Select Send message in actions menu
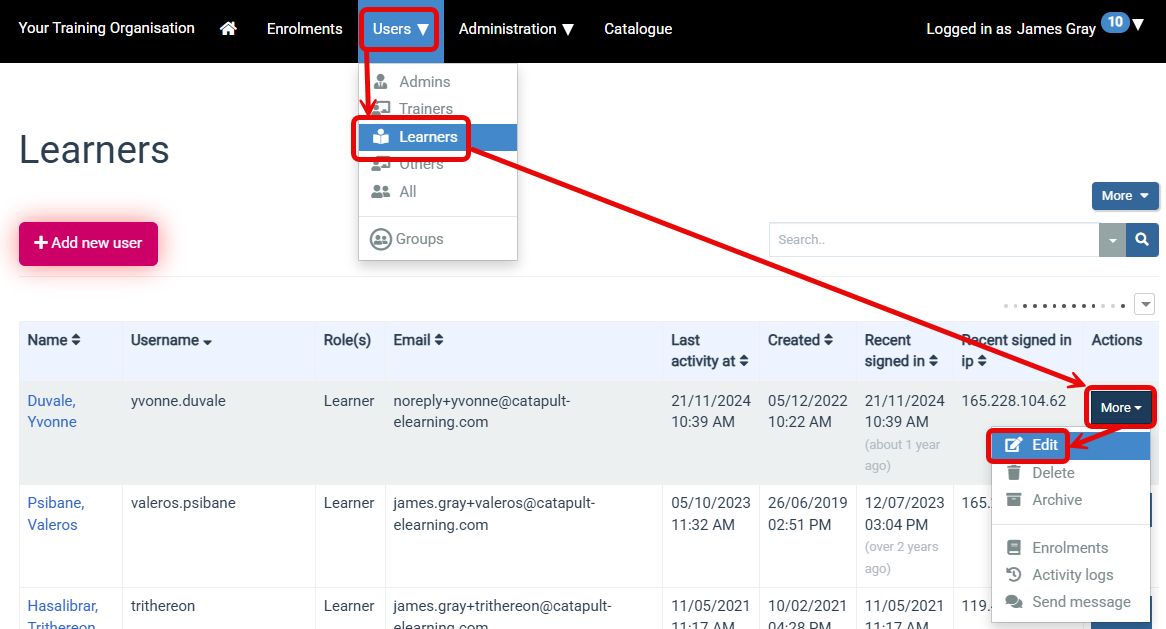This screenshot has height=629, width=1166. tap(1080, 602)
